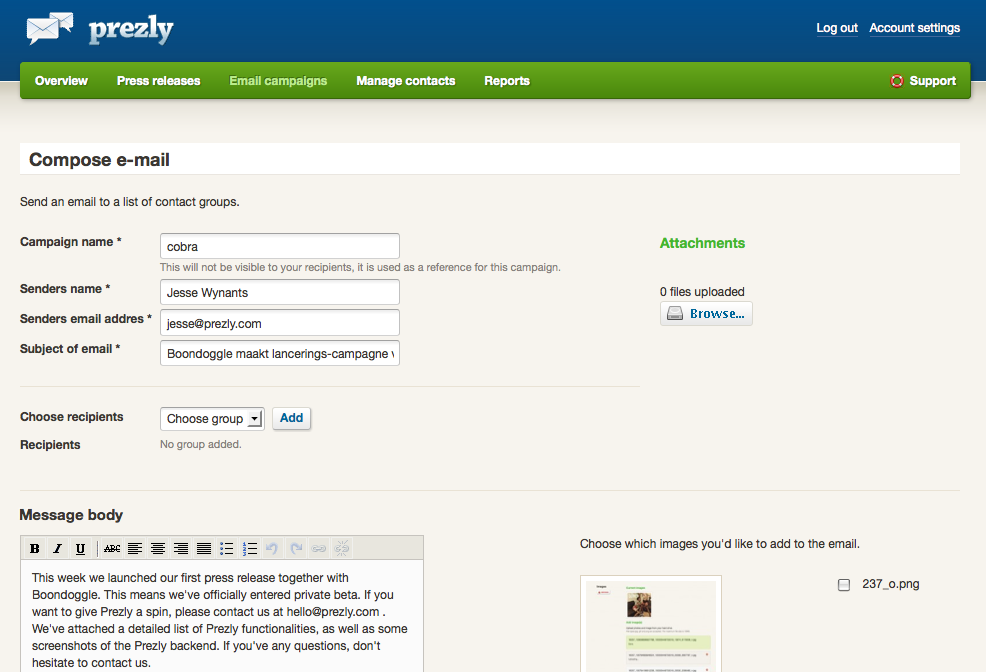Switch to Manage contacts tab
The height and width of the screenshot is (672, 986).
(406, 81)
